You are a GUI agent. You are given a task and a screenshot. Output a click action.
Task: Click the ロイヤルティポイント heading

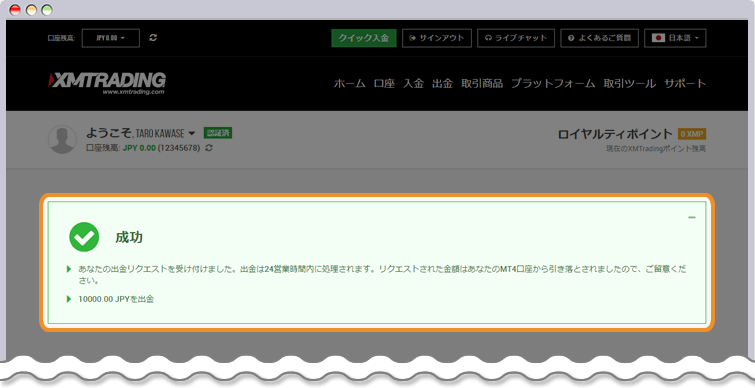point(614,134)
